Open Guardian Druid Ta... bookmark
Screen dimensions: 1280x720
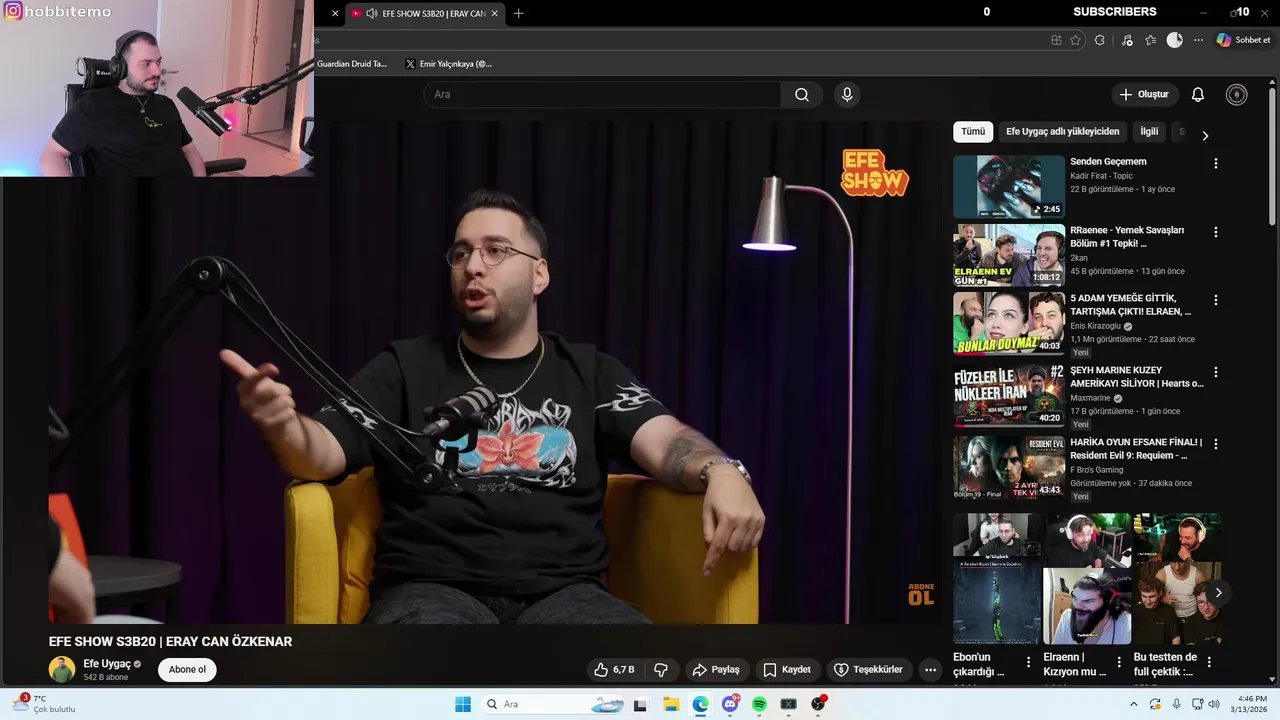351,64
